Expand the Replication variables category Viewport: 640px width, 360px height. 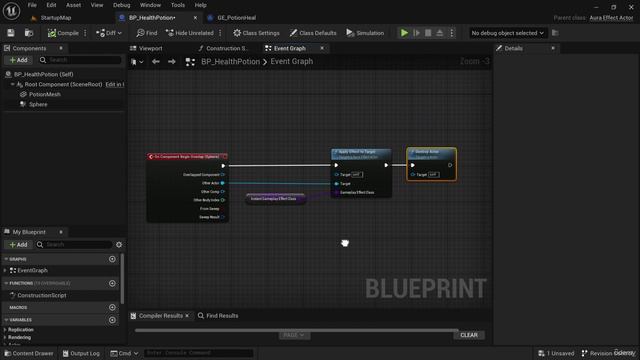[5, 330]
